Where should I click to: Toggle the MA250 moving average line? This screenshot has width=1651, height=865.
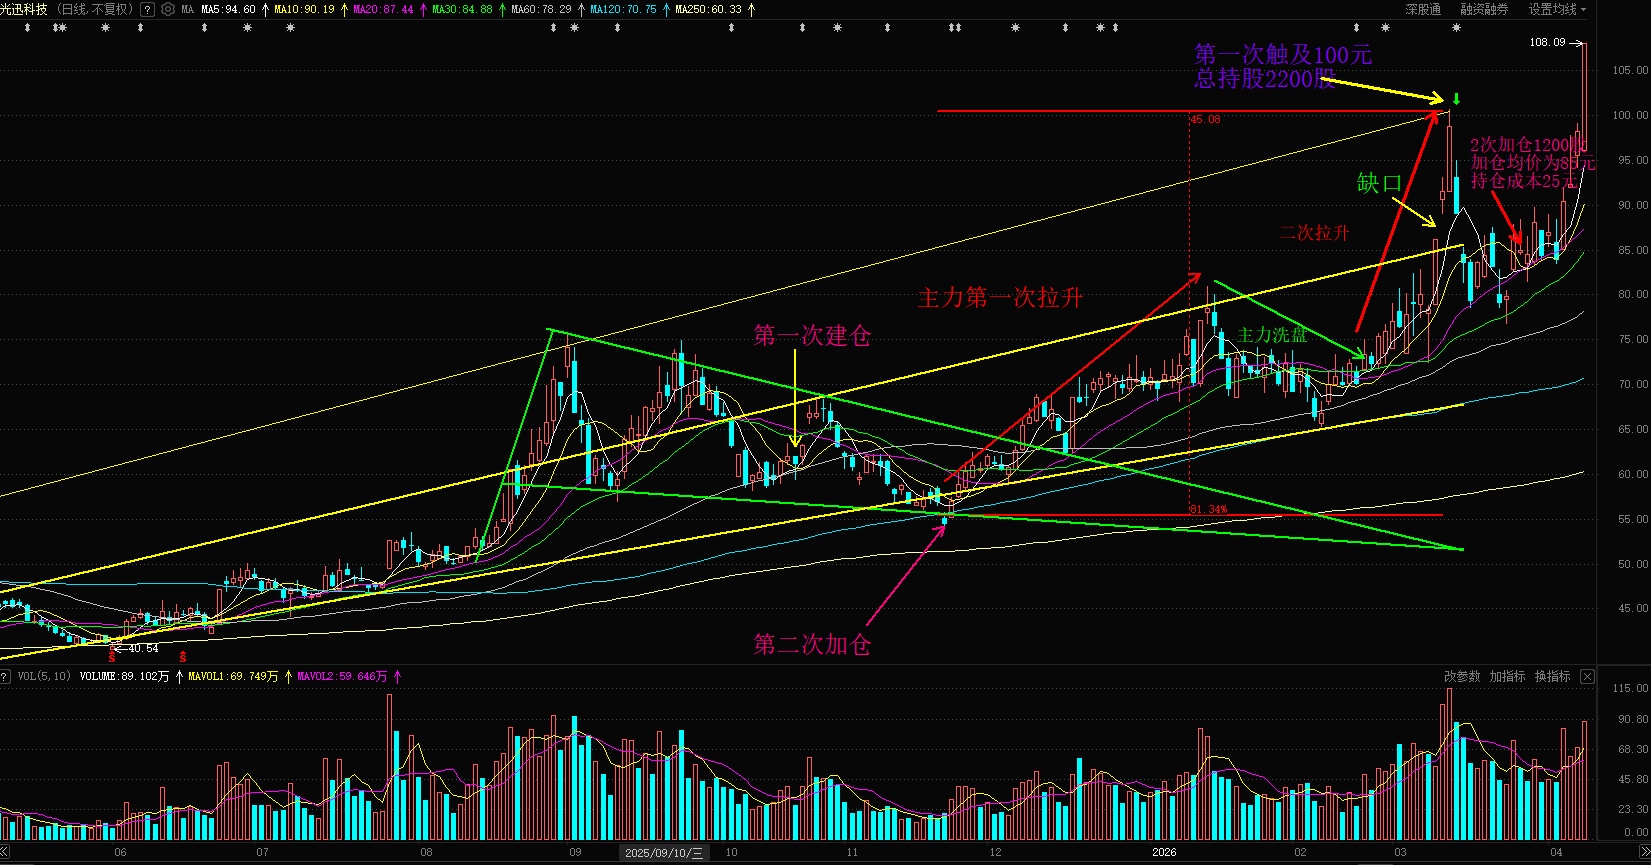709,9
